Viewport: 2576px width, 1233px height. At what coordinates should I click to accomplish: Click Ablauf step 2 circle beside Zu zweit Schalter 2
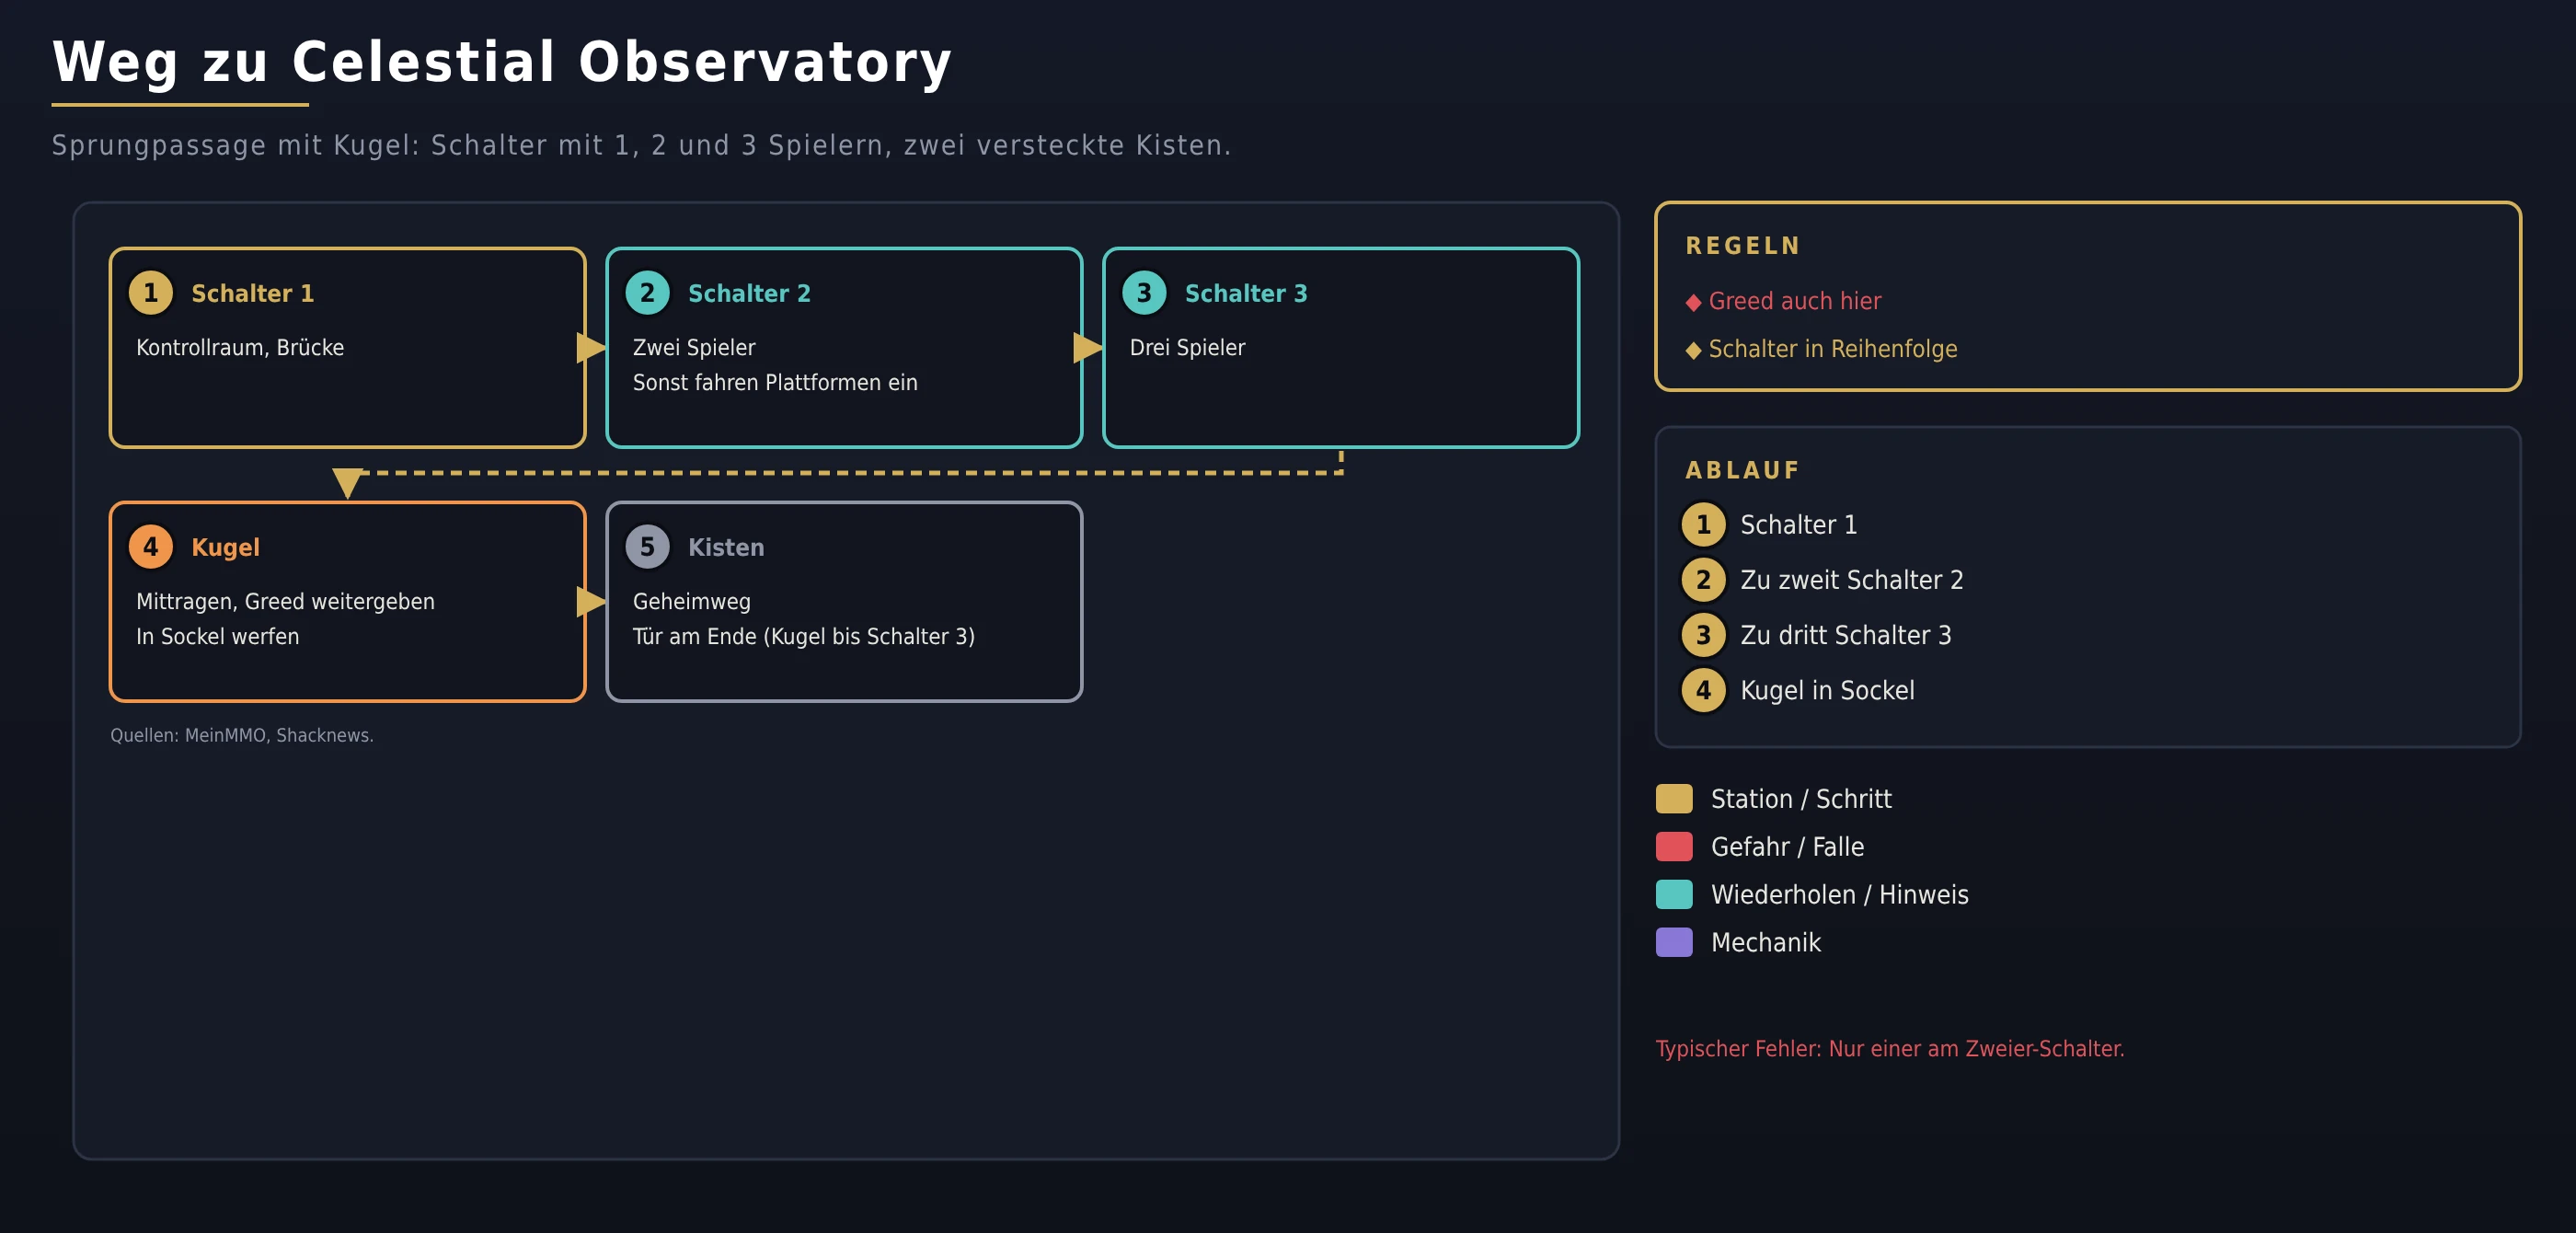pos(1703,580)
